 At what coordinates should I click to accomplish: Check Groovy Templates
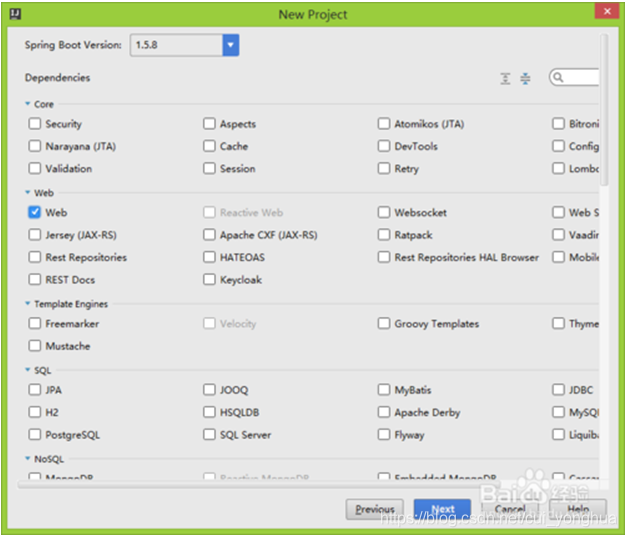(x=384, y=323)
